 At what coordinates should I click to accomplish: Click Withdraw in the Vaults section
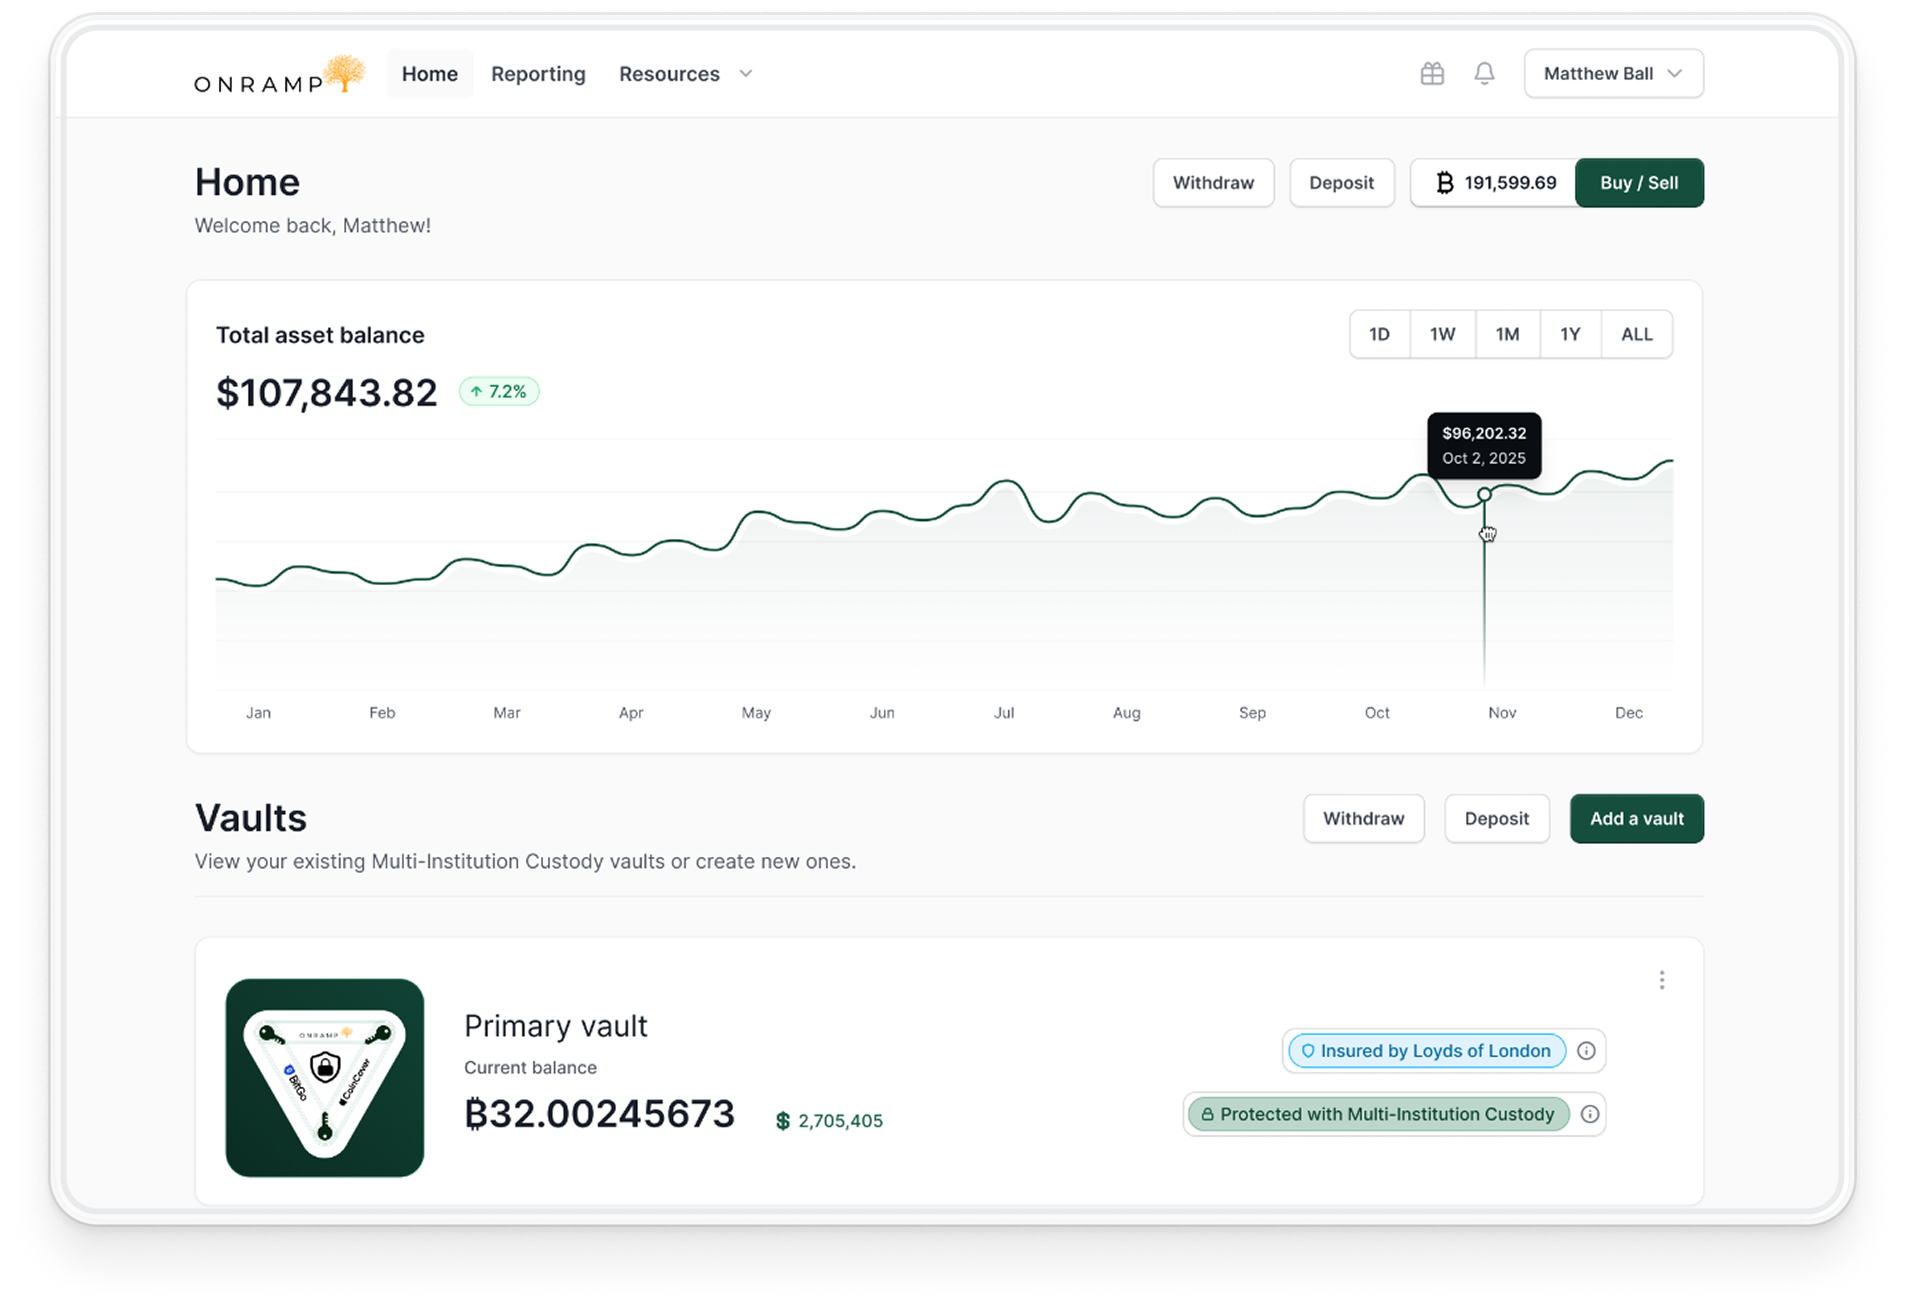(1363, 819)
